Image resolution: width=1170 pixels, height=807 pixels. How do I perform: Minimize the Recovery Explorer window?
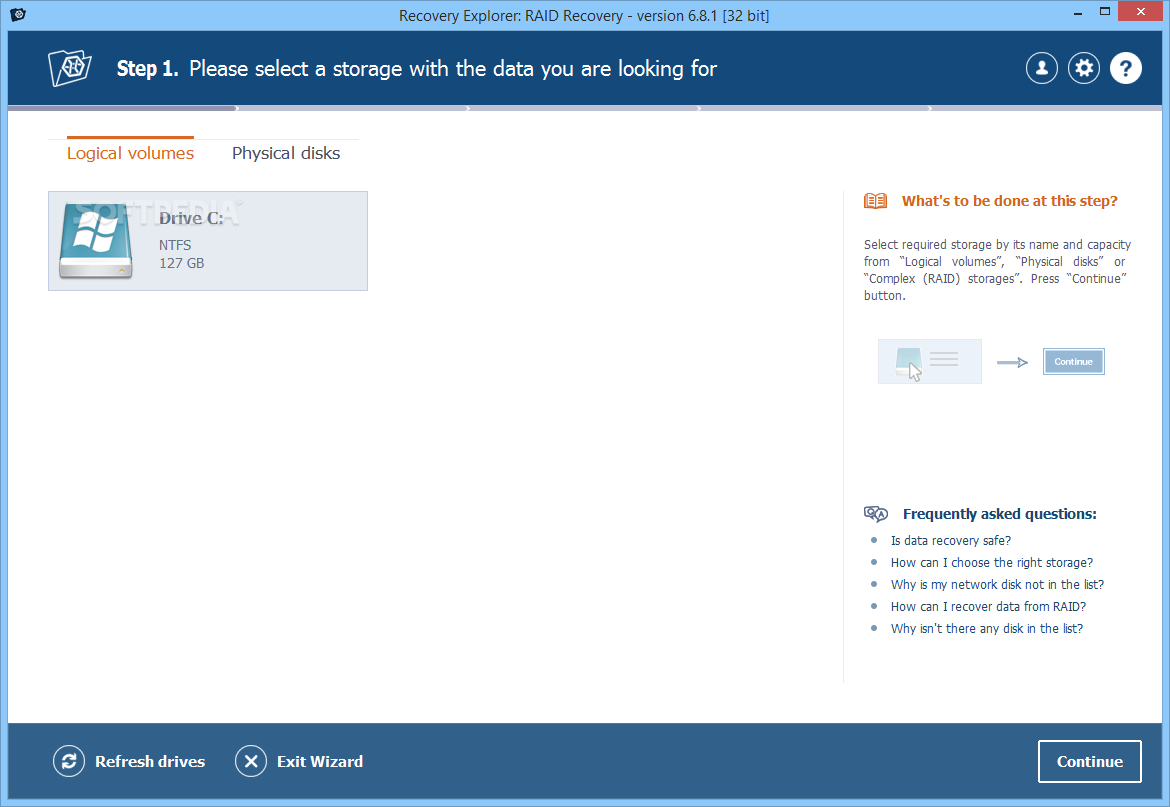[x=1077, y=12]
